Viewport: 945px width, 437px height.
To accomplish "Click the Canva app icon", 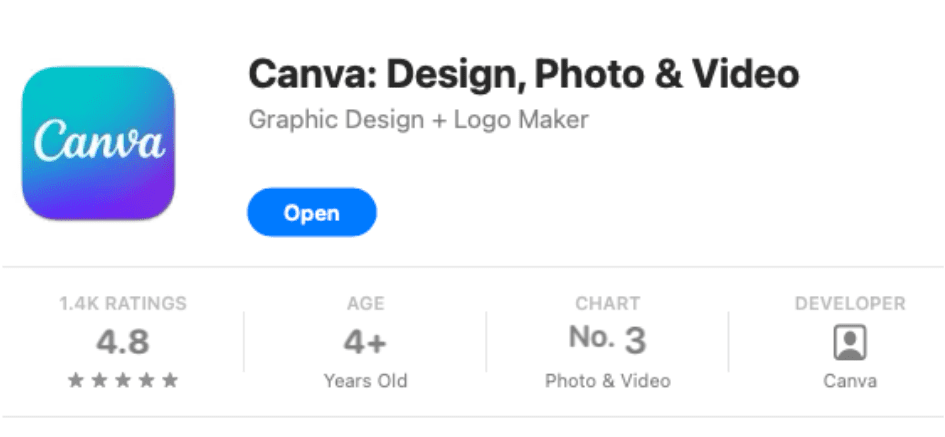I will tap(98, 143).
